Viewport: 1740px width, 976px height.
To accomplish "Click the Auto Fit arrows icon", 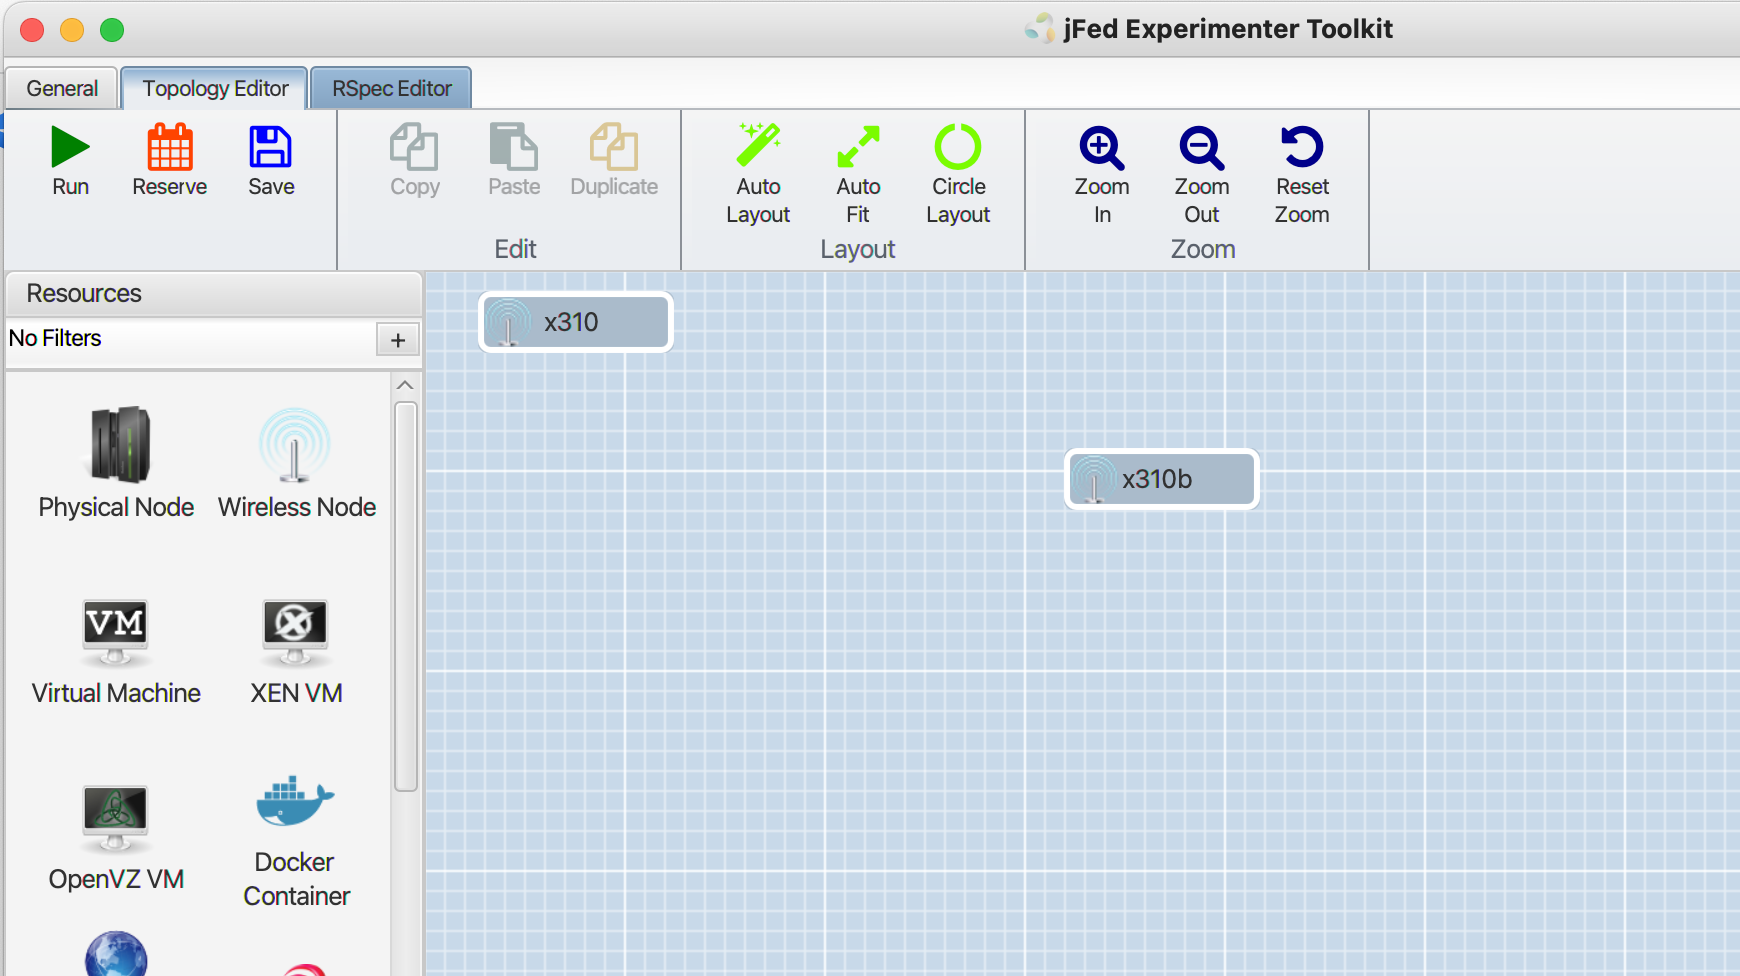I will click(858, 148).
